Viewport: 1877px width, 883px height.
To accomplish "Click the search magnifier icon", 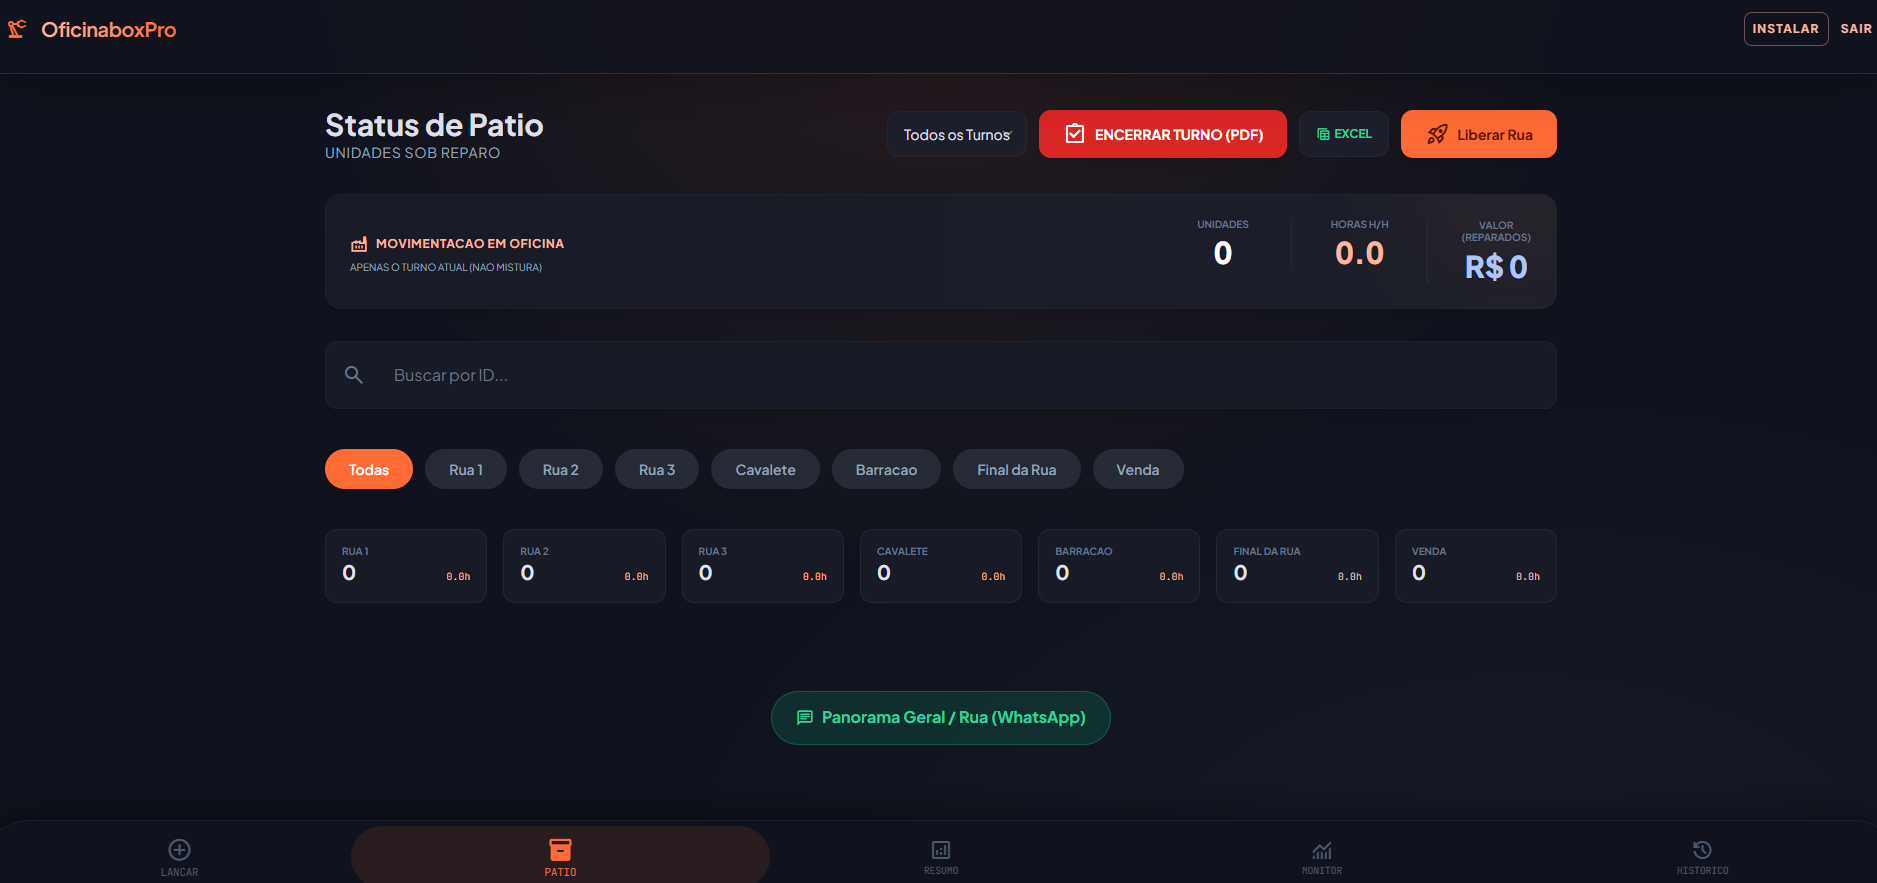I will [354, 375].
